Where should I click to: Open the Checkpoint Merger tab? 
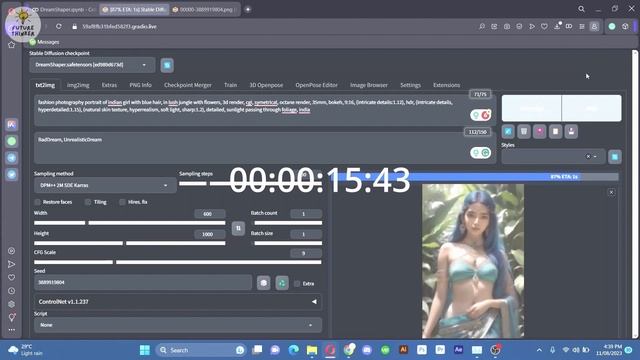[188, 85]
